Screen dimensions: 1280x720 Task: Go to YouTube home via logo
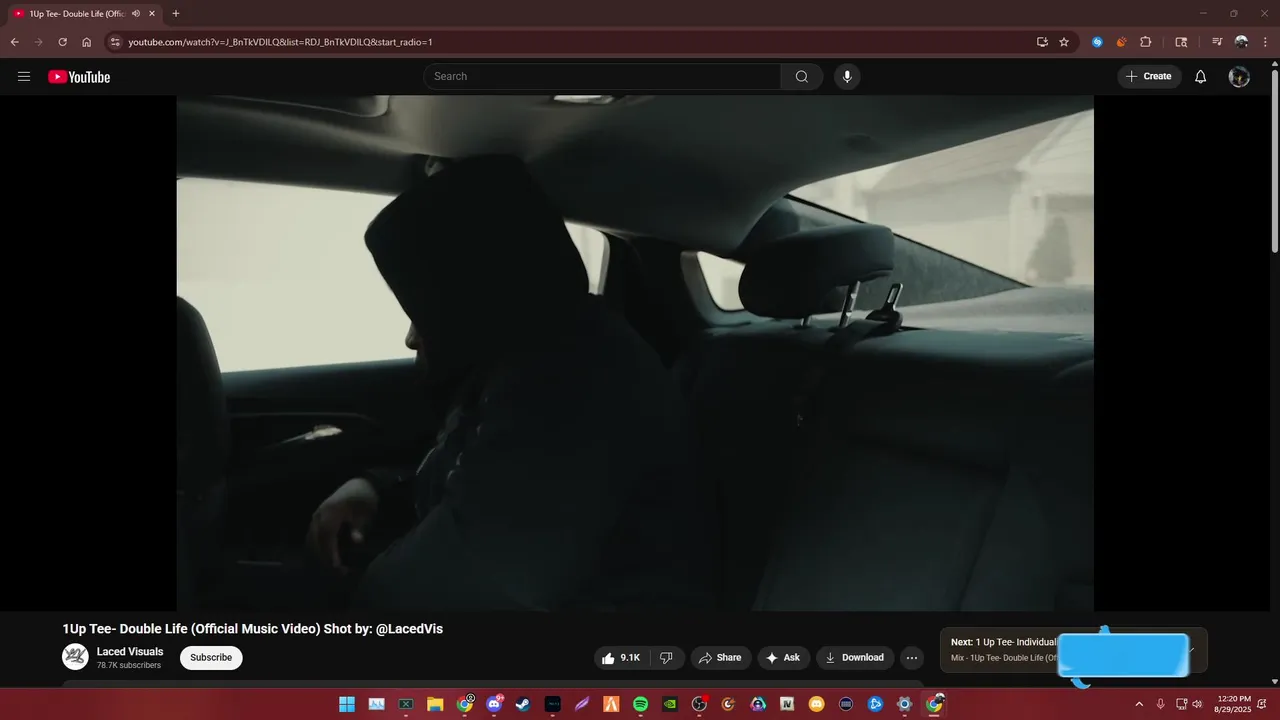(79, 77)
